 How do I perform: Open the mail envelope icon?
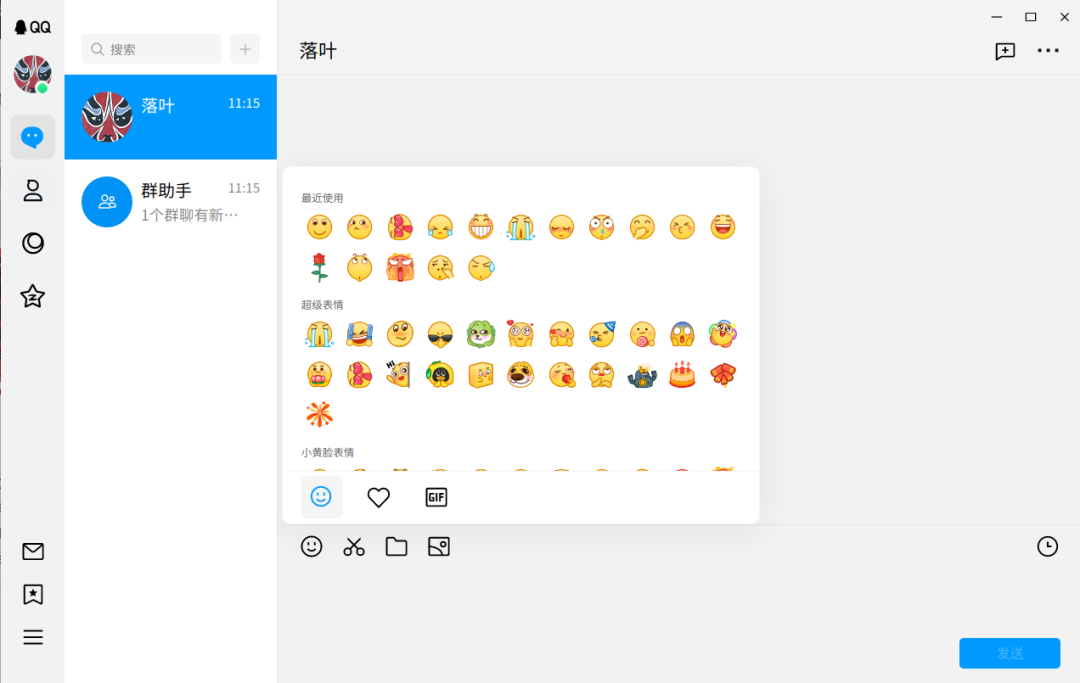click(x=33, y=551)
